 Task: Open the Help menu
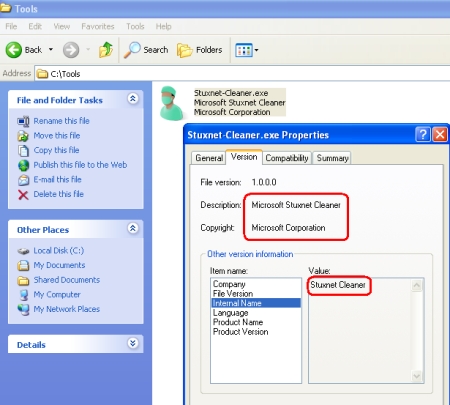coord(163,26)
